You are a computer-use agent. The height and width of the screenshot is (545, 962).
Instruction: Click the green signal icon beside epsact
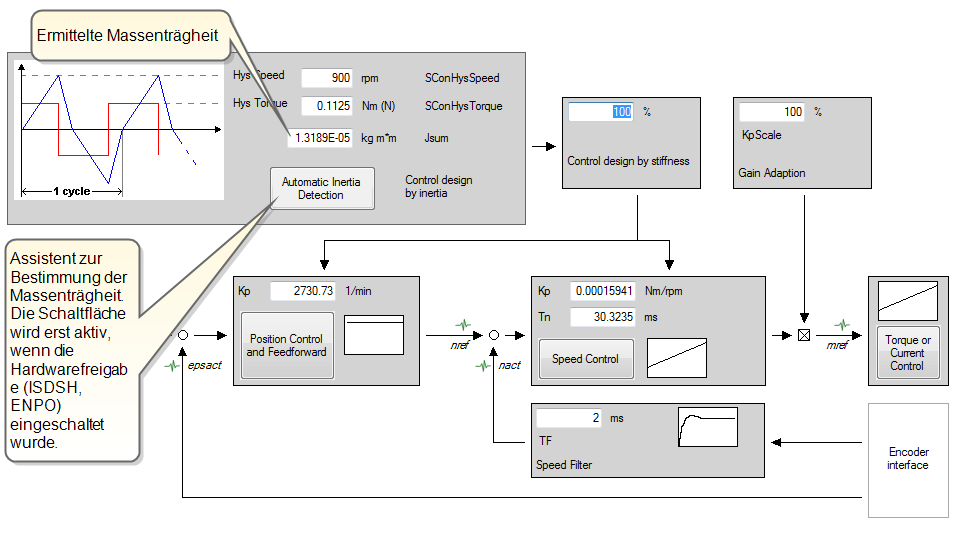click(x=174, y=366)
